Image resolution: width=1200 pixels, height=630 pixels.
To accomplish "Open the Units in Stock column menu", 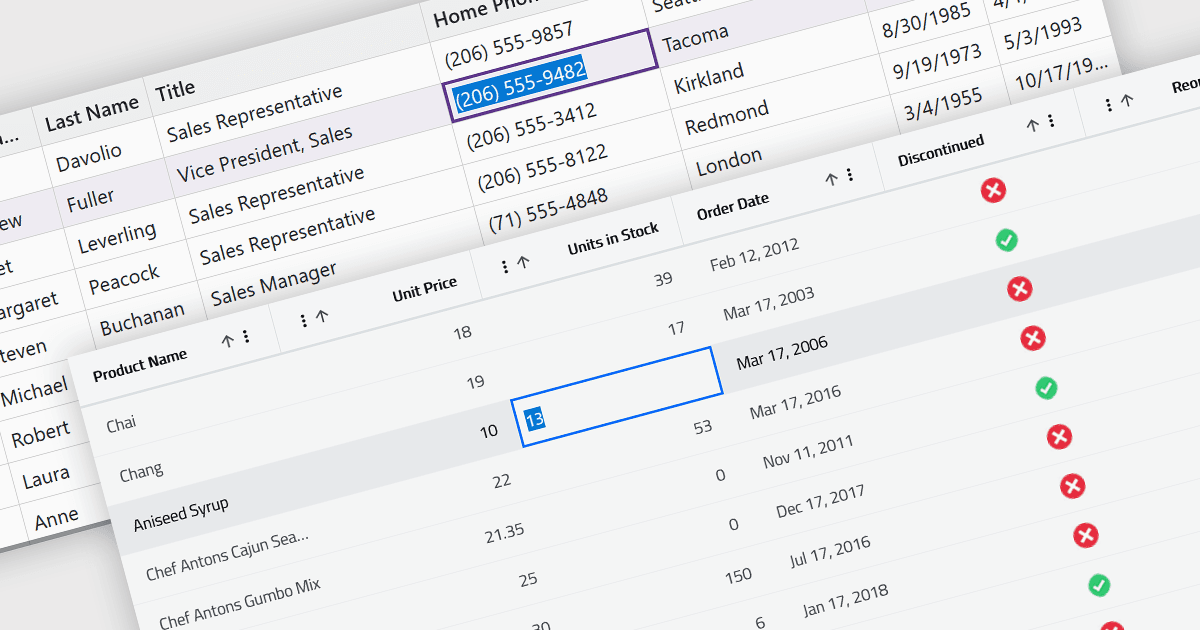I will (503, 267).
